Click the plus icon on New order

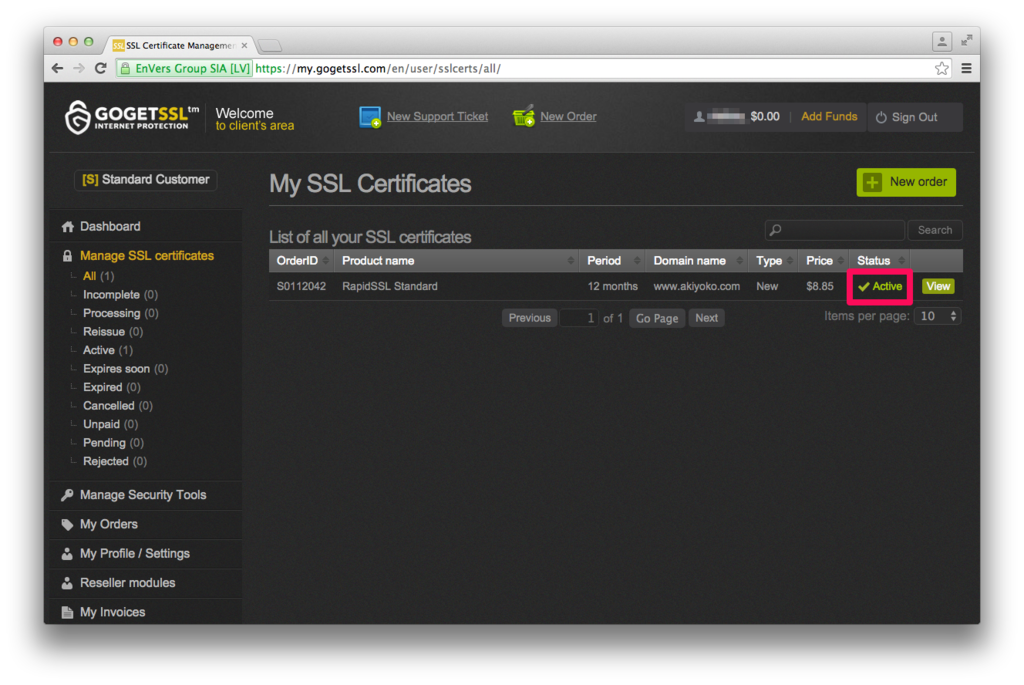pyautogui.click(x=872, y=182)
